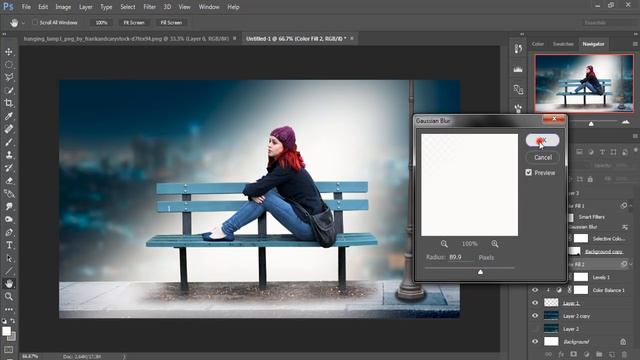The width and height of the screenshot is (640, 360).
Task: Open the status bar info arrow
Action: click(x=124, y=356)
